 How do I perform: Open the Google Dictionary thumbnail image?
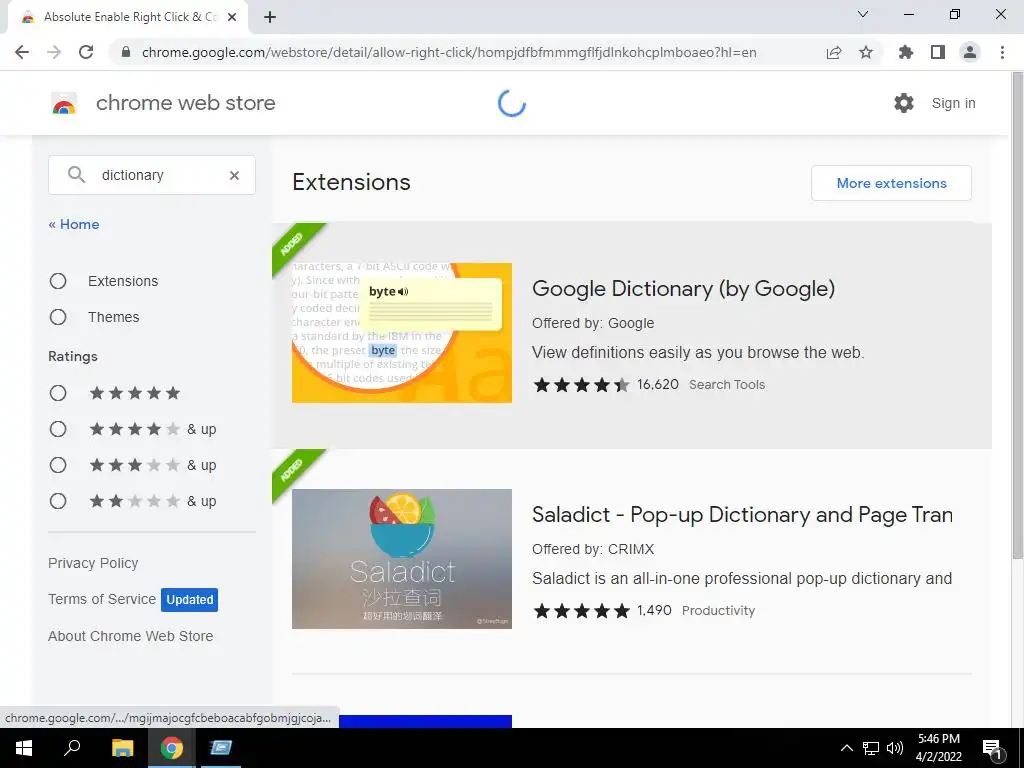tap(402, 332)
